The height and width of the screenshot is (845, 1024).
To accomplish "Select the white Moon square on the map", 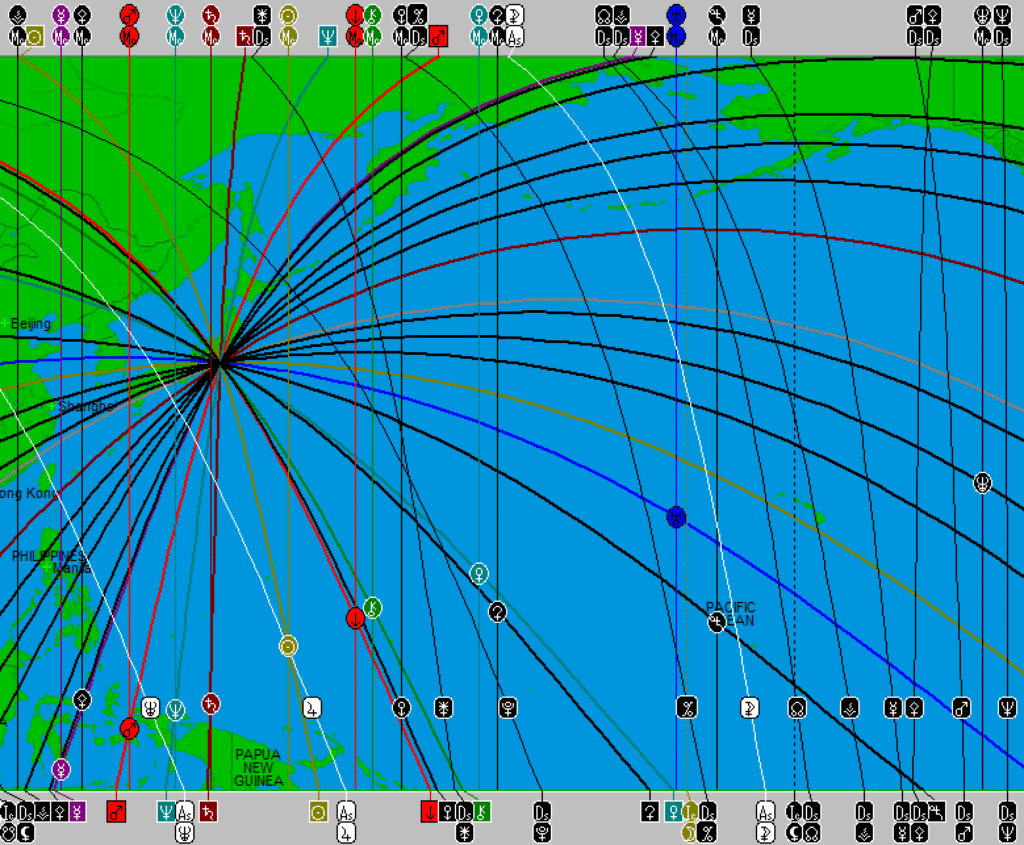I will tap(749, 708).
